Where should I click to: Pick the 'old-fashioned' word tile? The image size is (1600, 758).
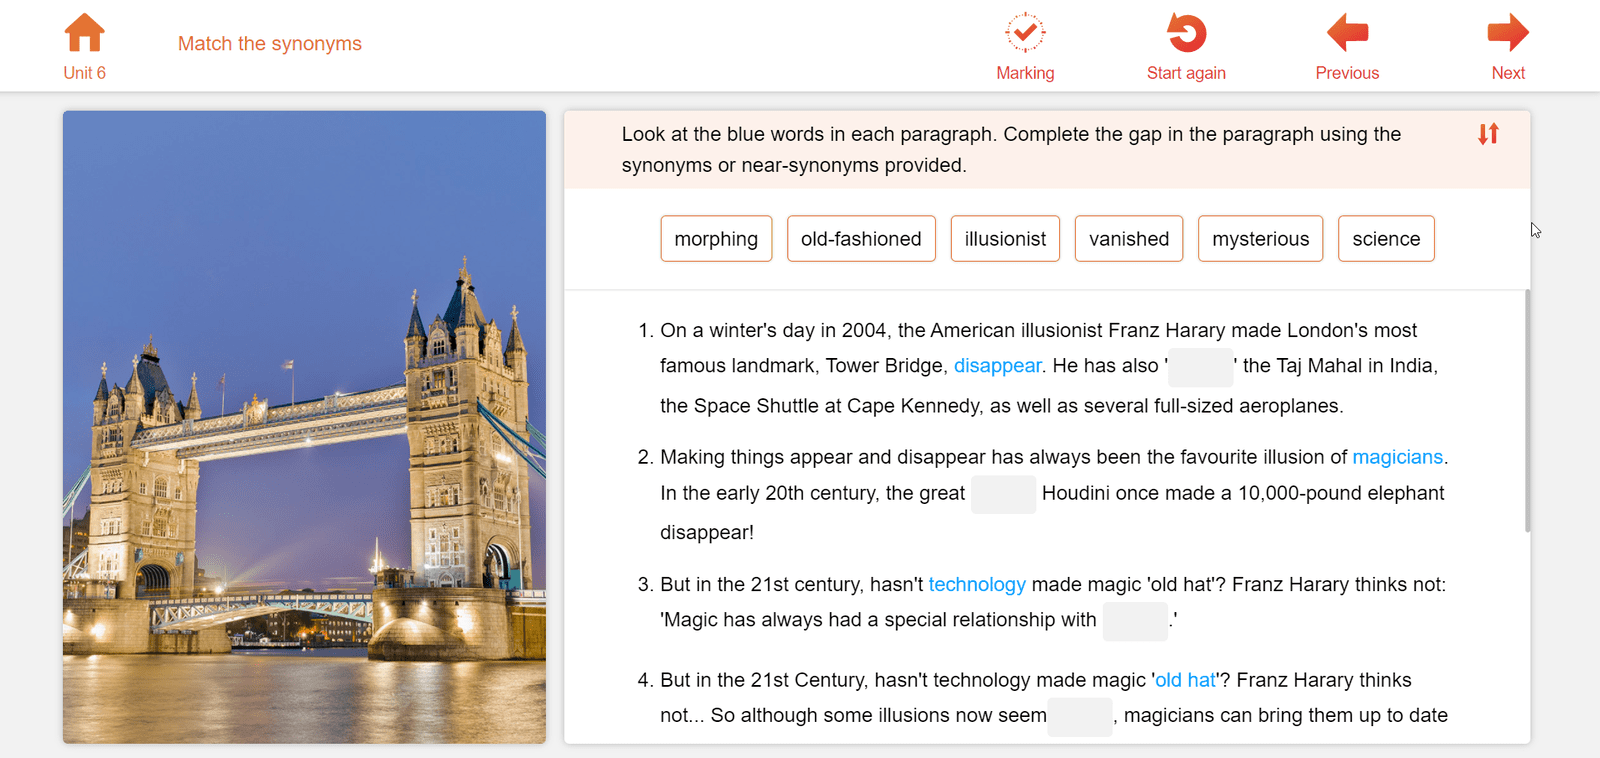pyautogui.click(x=861, y=239)
